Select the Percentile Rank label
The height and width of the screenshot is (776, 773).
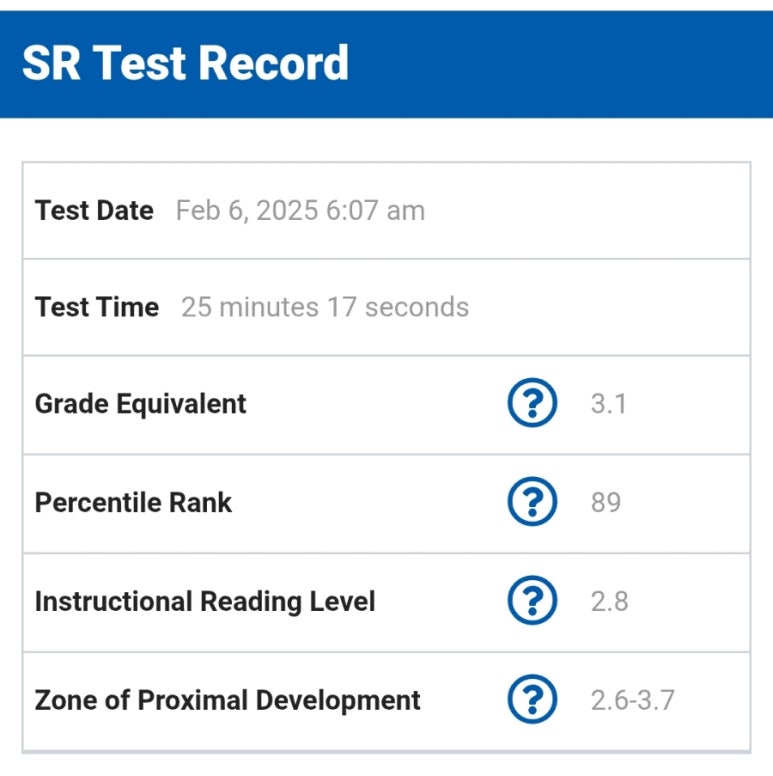pos(133,502)
